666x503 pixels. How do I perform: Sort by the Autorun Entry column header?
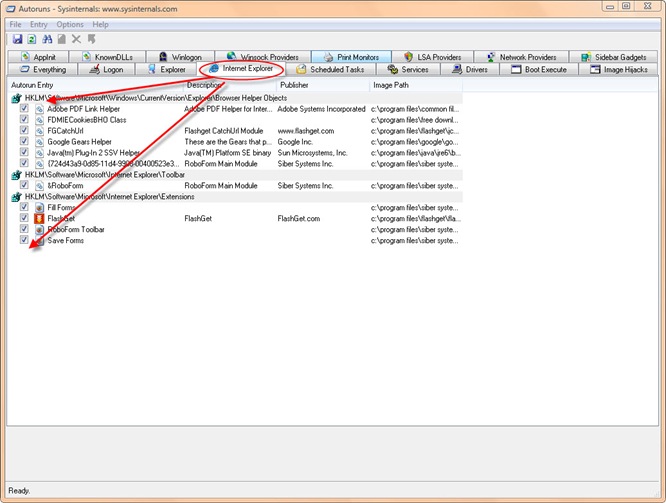96,85
